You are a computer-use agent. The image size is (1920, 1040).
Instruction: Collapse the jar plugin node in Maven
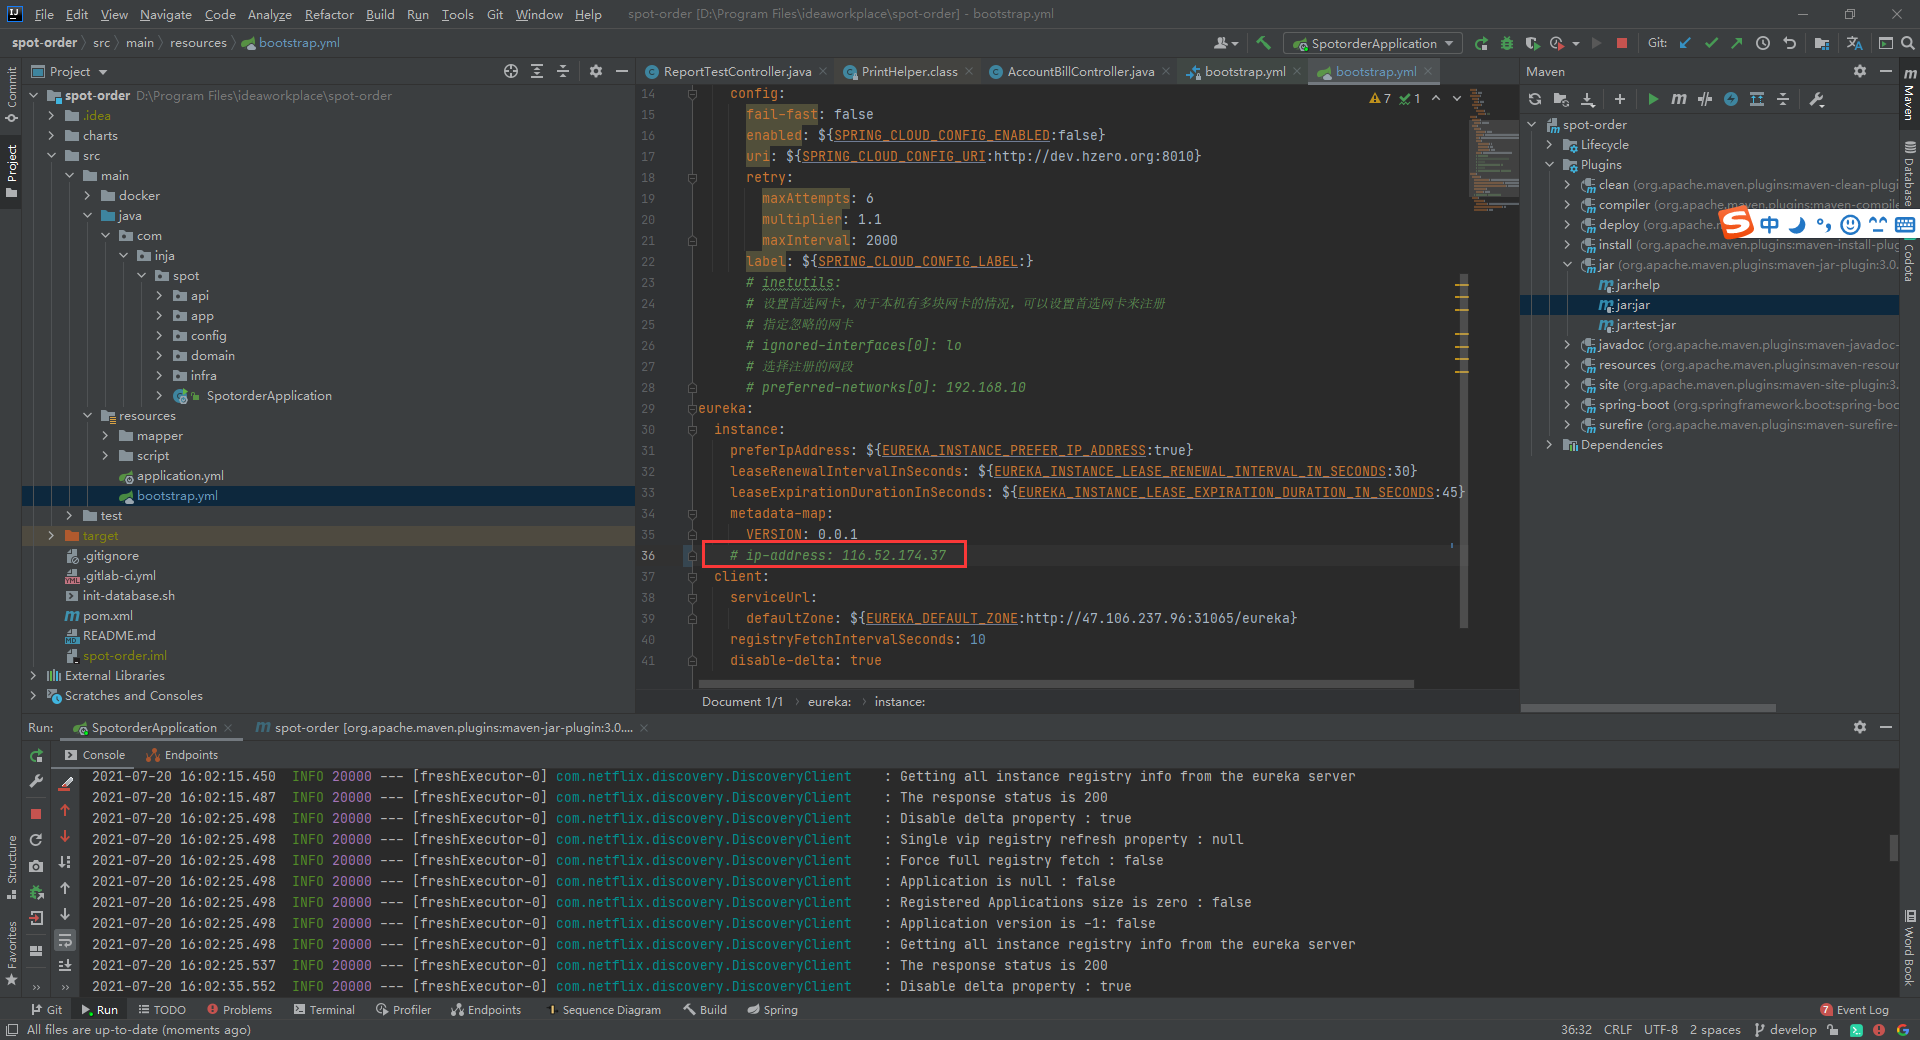click(1567, 265)
